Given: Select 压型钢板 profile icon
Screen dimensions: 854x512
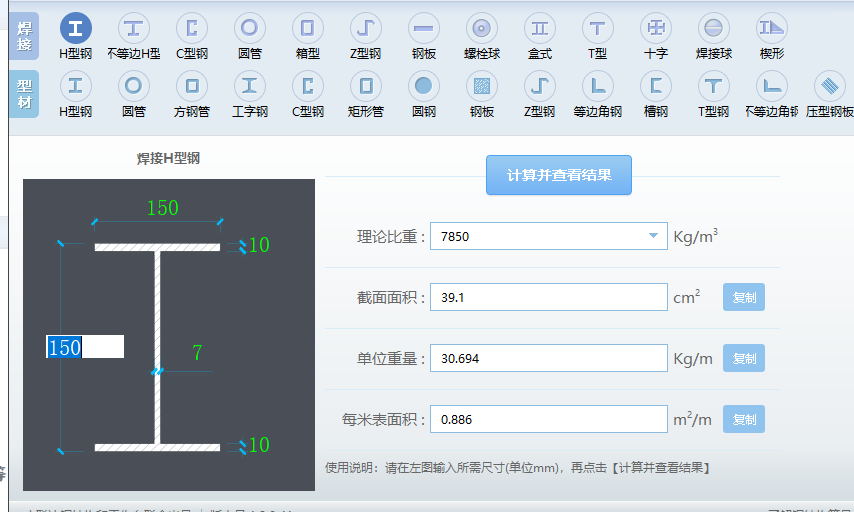Looking at the screenshot, I should click(829, 86).
